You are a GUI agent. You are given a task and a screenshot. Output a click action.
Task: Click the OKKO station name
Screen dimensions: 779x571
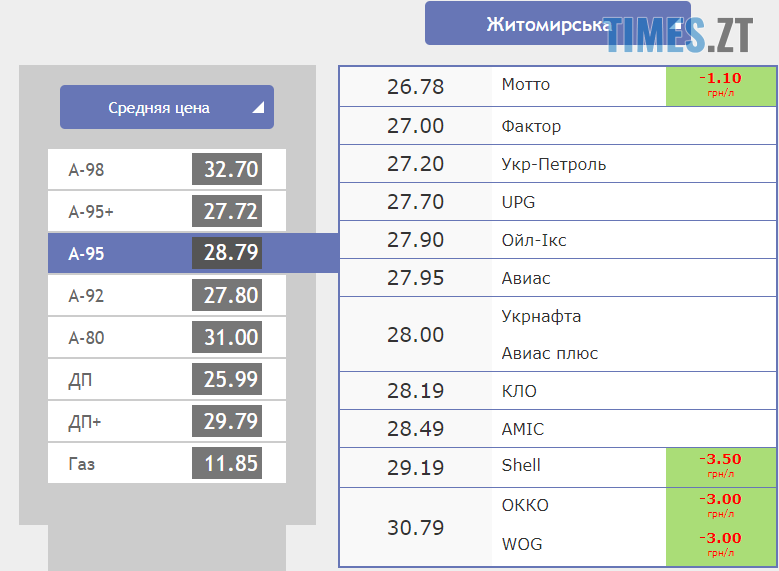coord(525,505)
